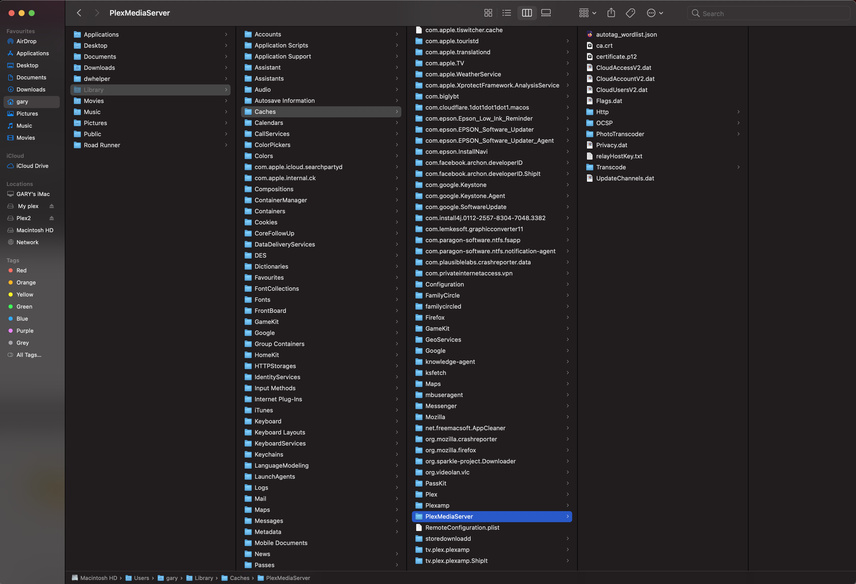Eject the Plex2 volume

pyautogui.click(x=52, y=218)
